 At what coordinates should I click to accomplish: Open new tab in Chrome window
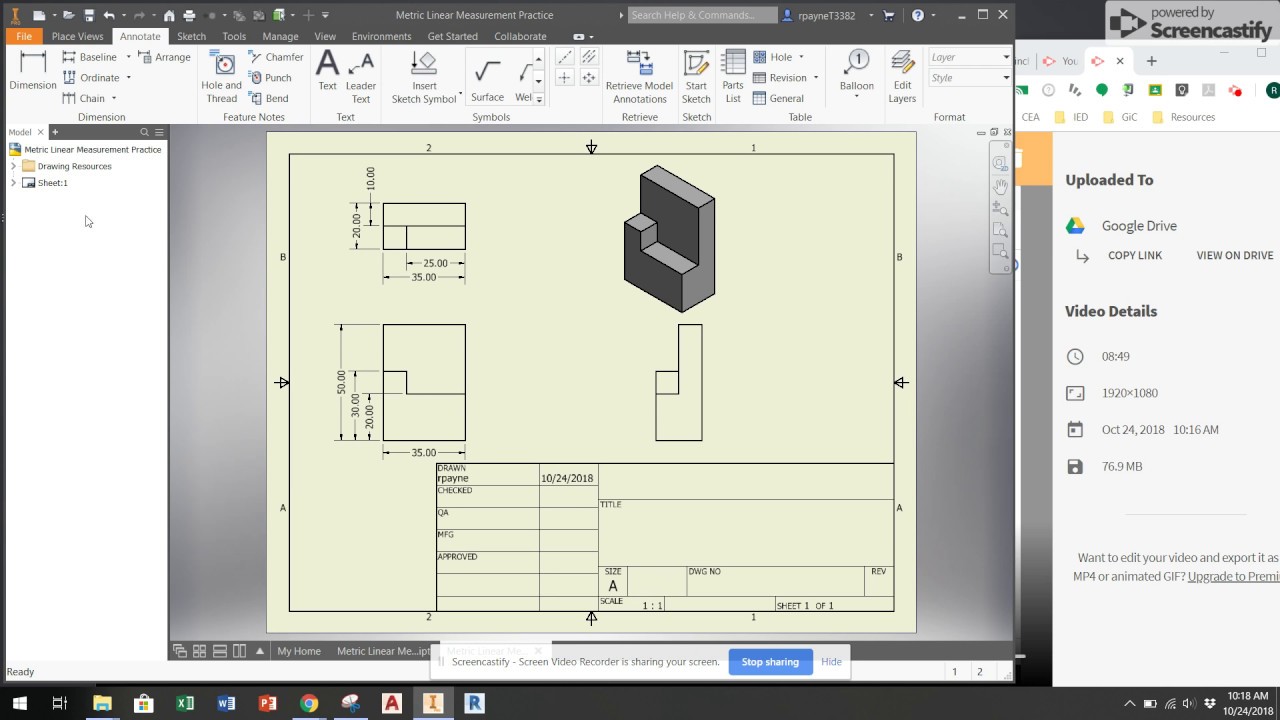(1151, 61)
